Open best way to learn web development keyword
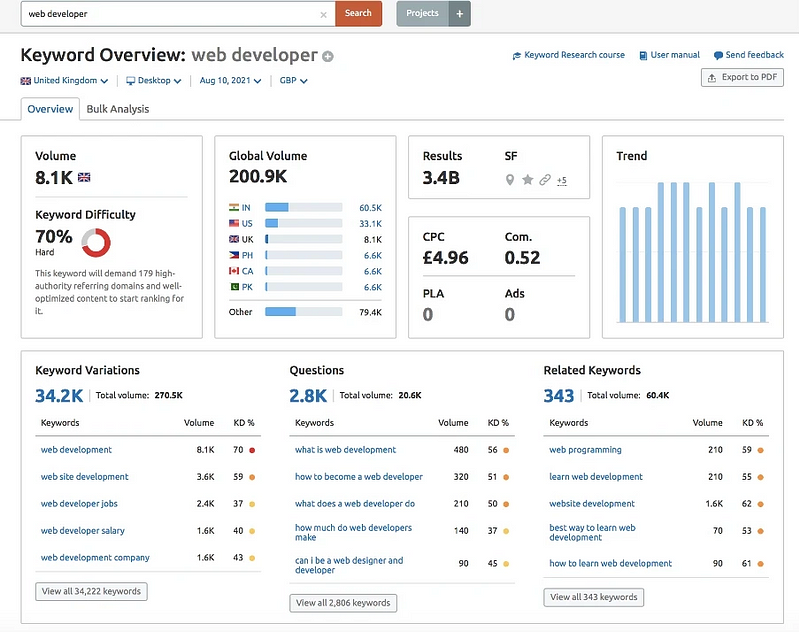Viewport: 800px width, 632px height. click(592, 533)
